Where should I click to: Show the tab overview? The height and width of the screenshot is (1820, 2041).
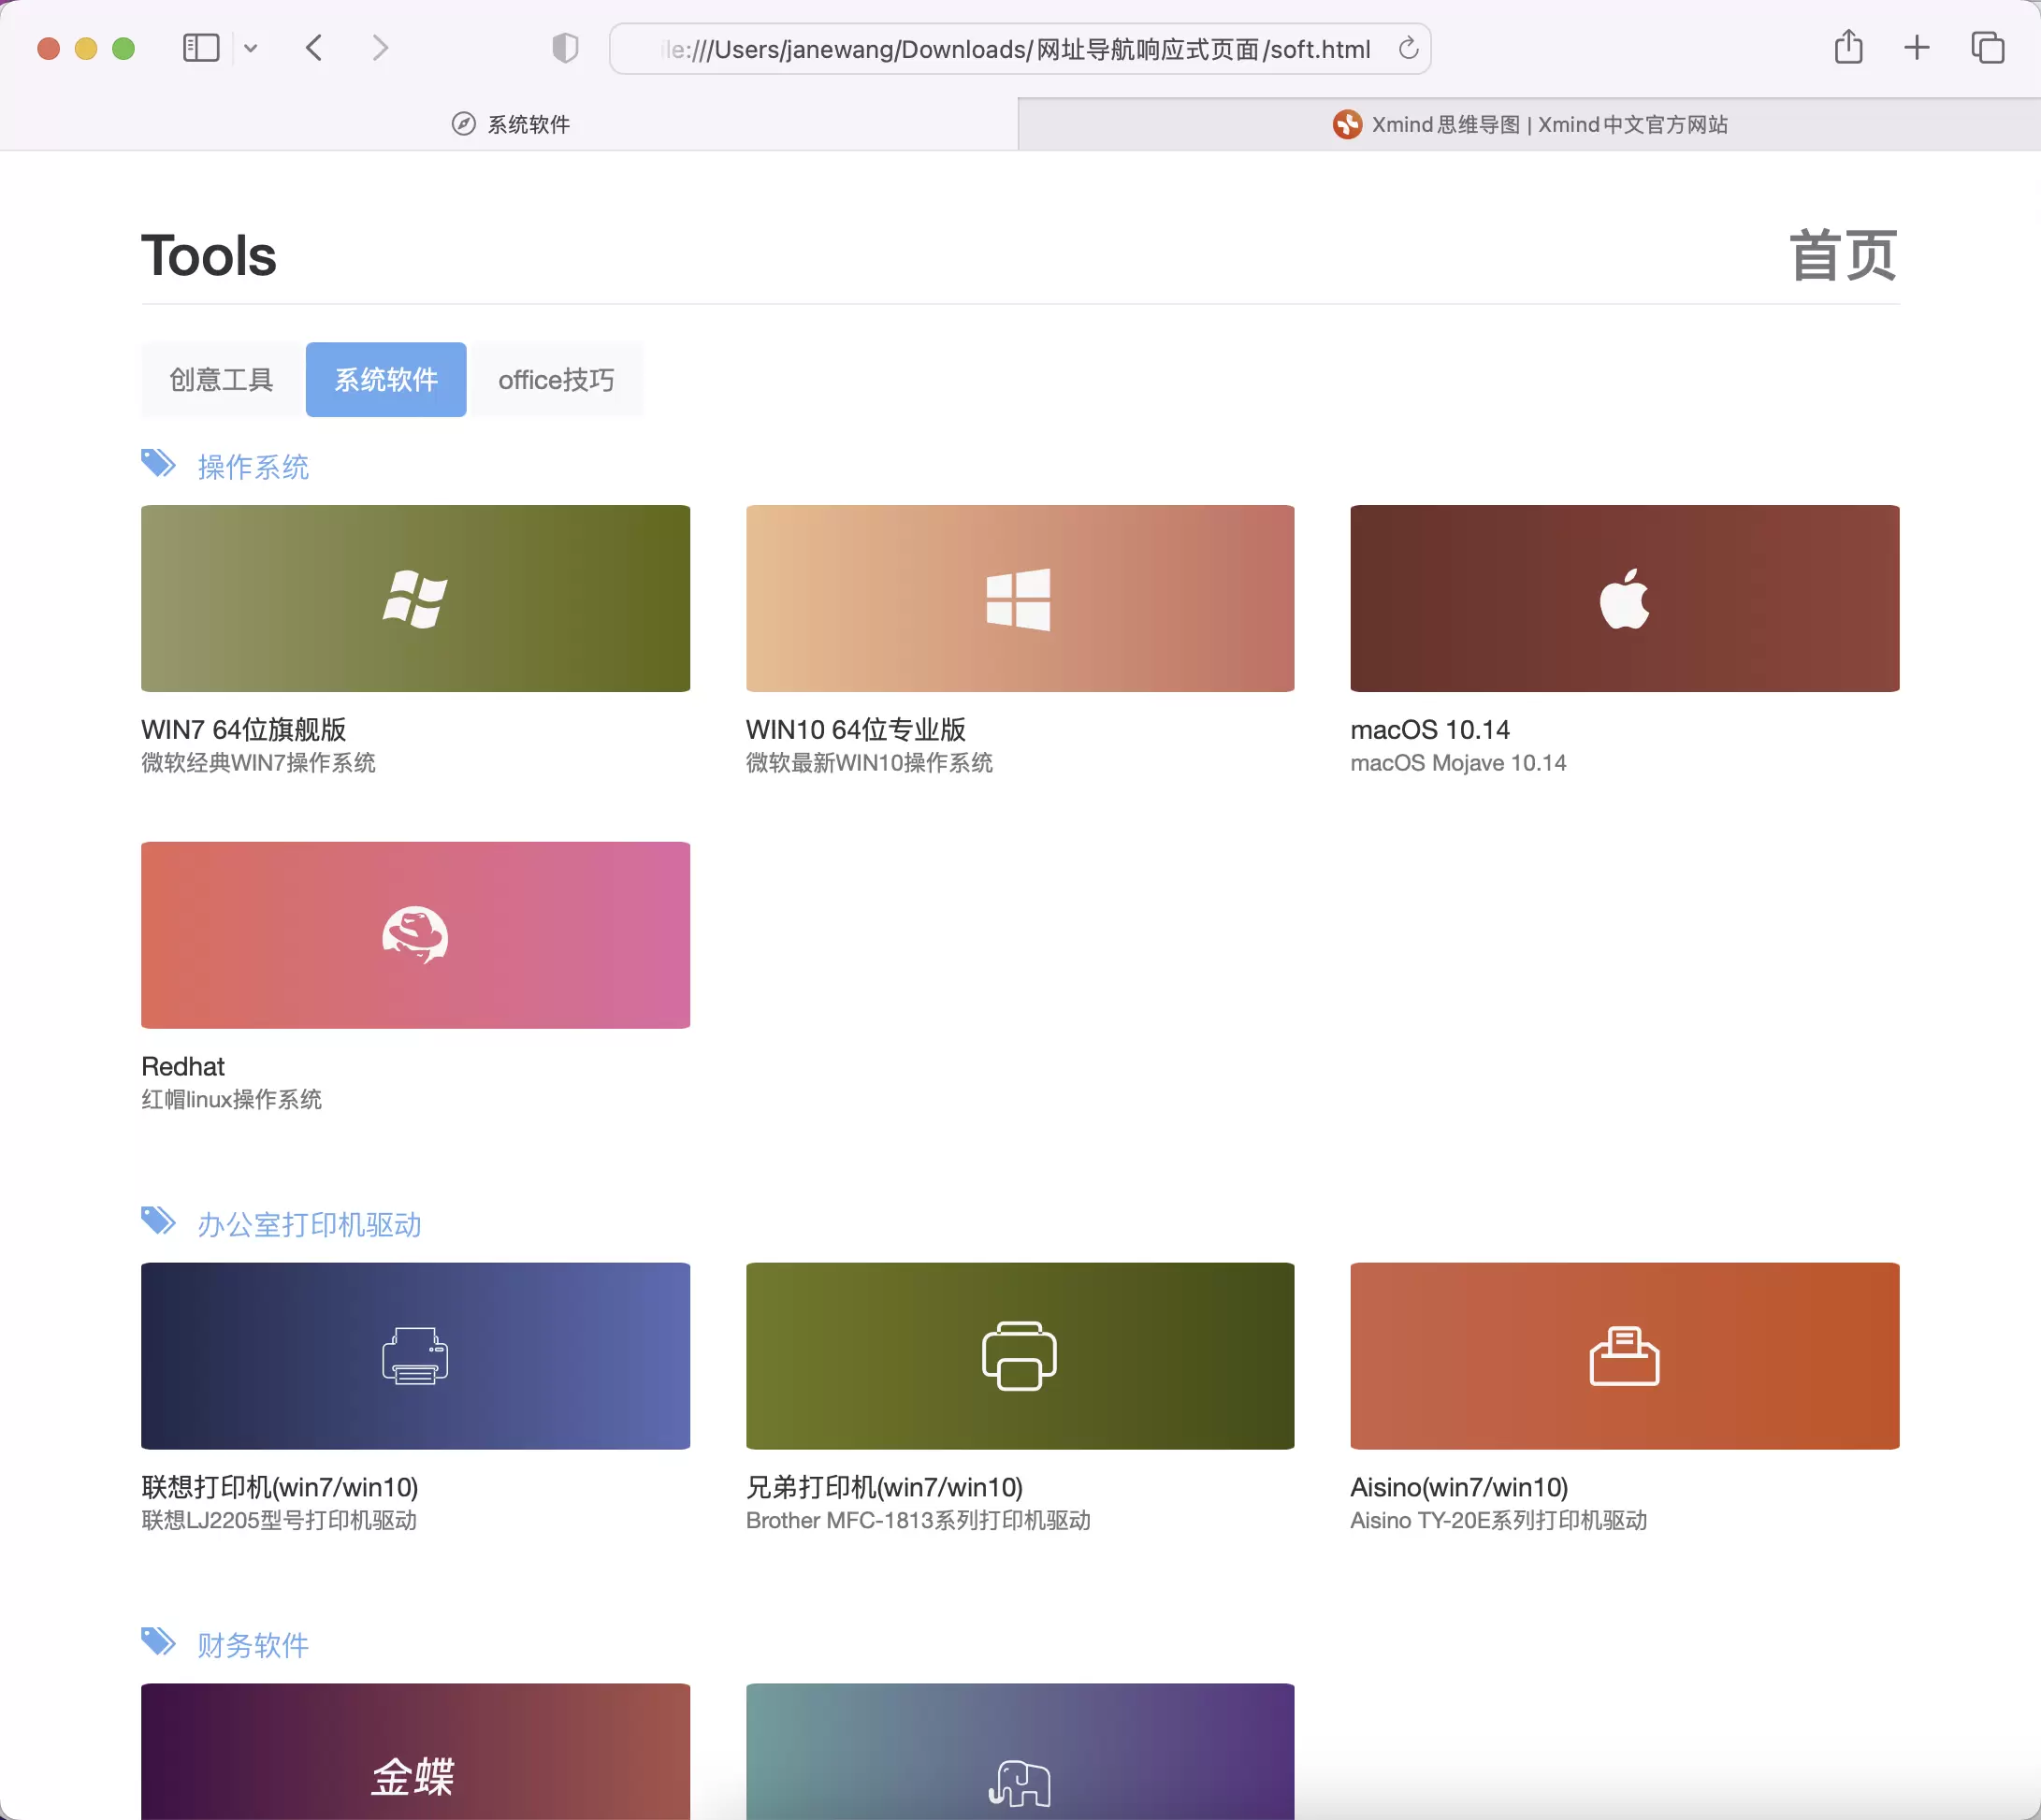pos(1987,48)
